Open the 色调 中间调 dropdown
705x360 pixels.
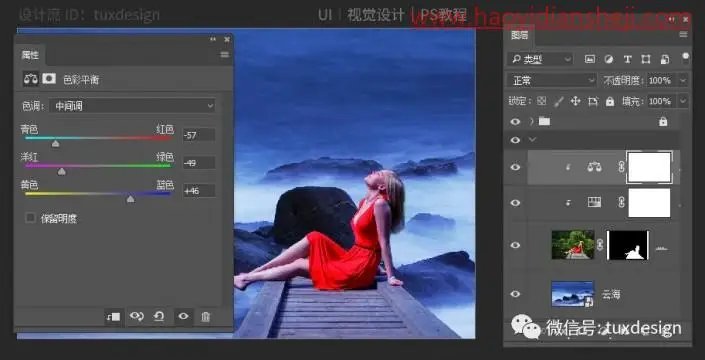click(x=132, y=106)
